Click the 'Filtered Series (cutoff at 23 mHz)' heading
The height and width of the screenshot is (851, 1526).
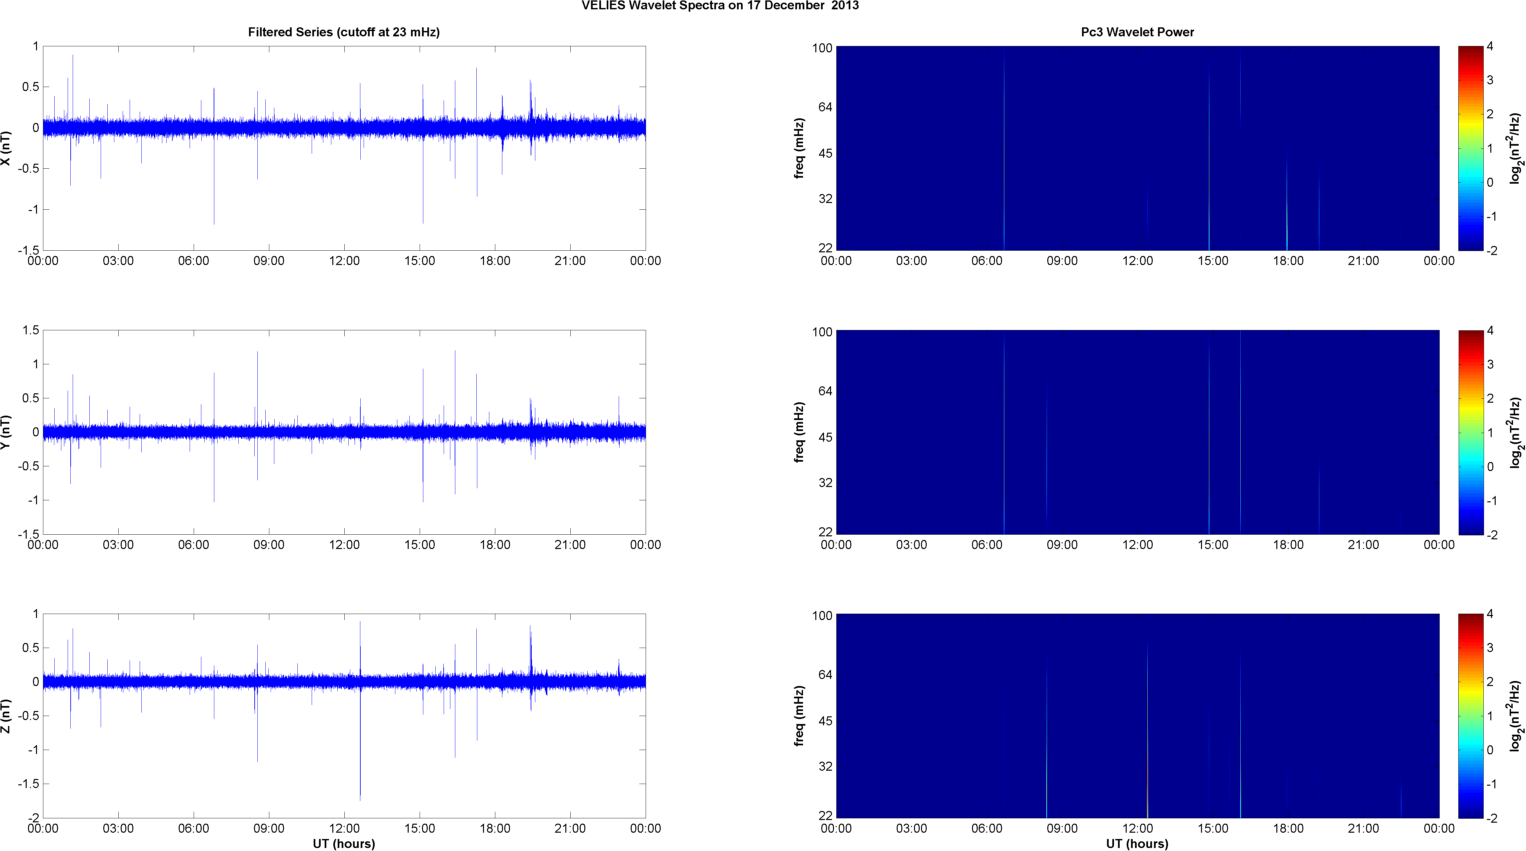344,32
